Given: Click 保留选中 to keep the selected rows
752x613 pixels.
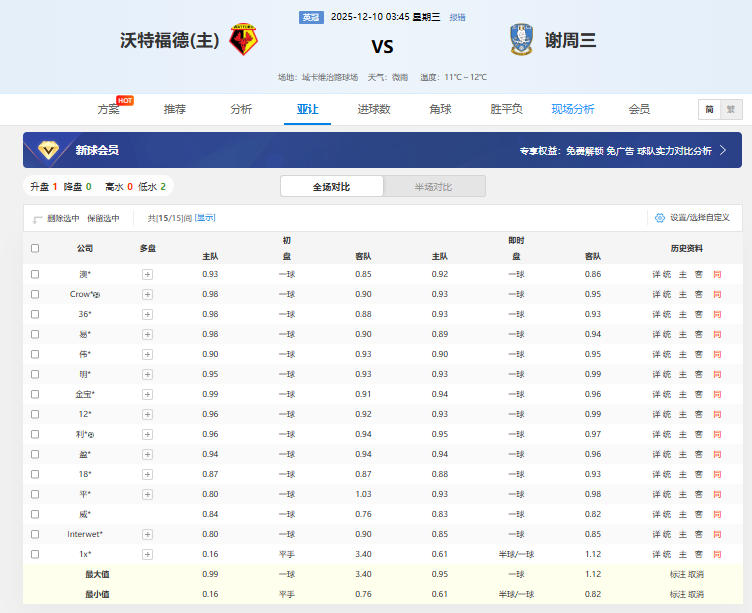Looking at the screenshot, I should click(x=103, y=218).
